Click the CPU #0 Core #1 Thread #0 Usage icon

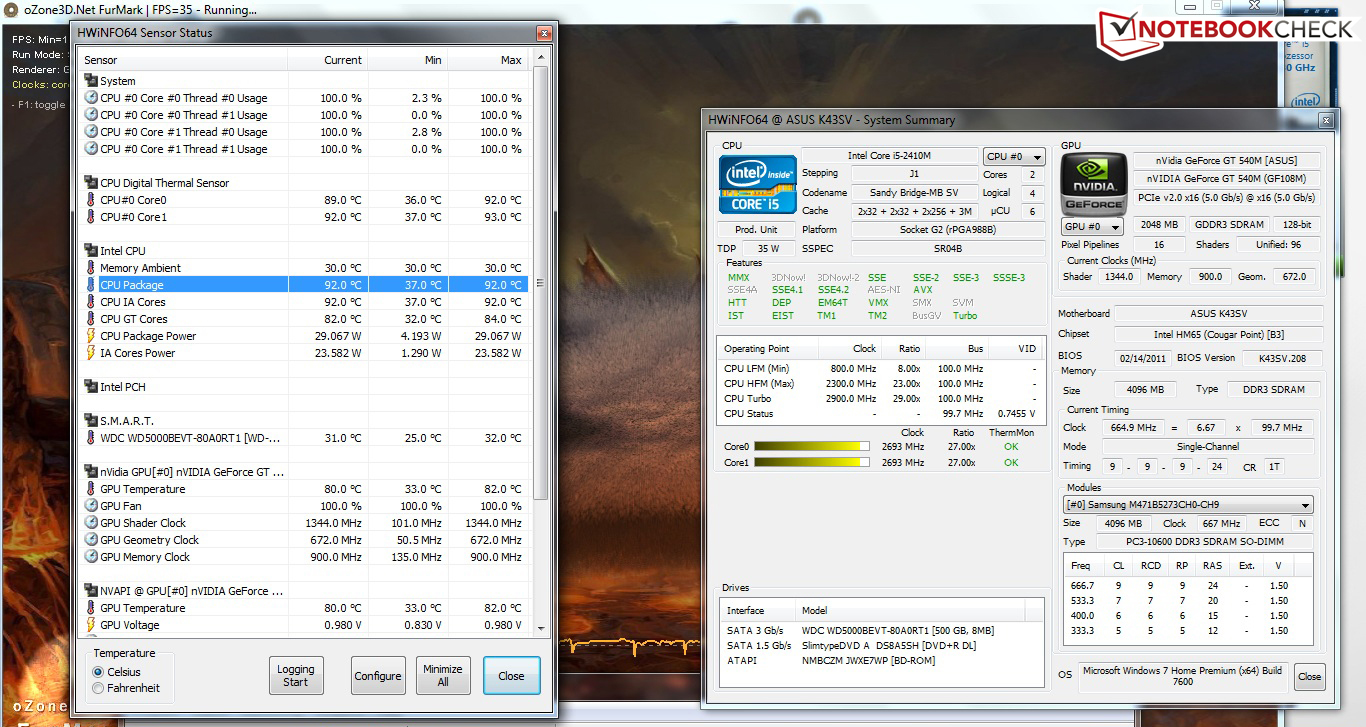pos(91,132)
